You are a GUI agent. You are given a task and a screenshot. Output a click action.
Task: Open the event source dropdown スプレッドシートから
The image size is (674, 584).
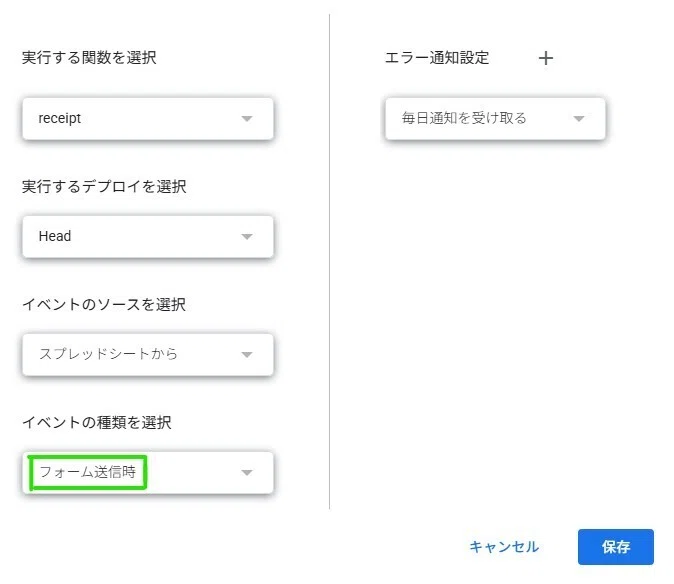point(148,355)
